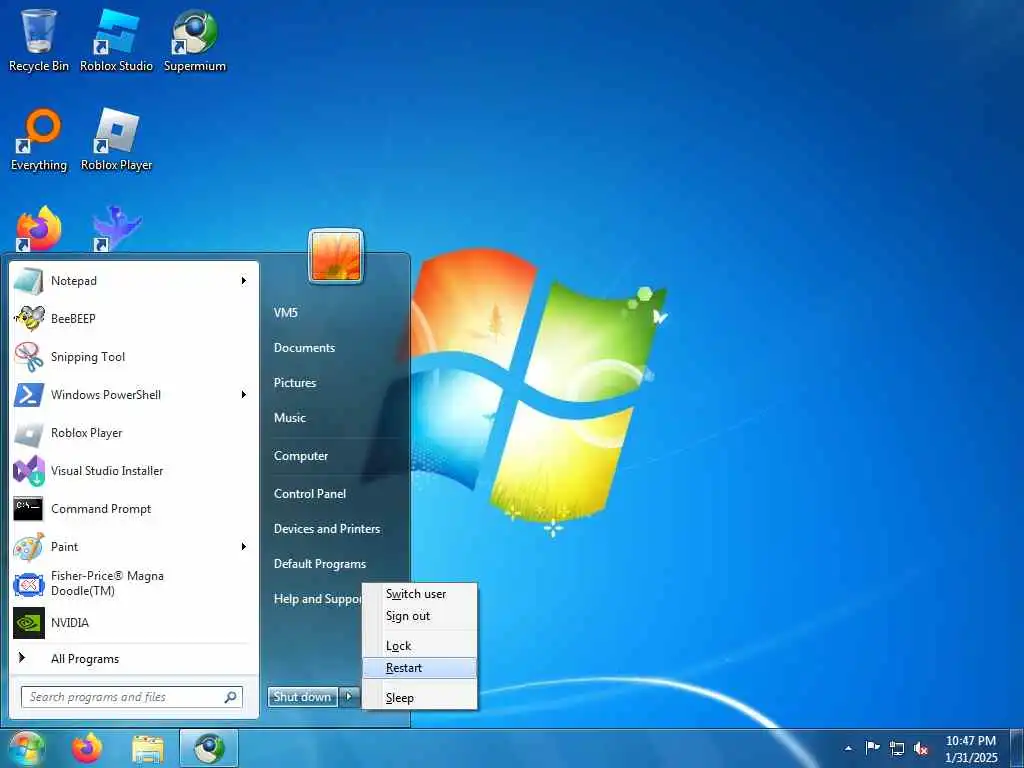Open Firefox from the taskbar
The image size is (1024, 768).
tap(87, 748)
